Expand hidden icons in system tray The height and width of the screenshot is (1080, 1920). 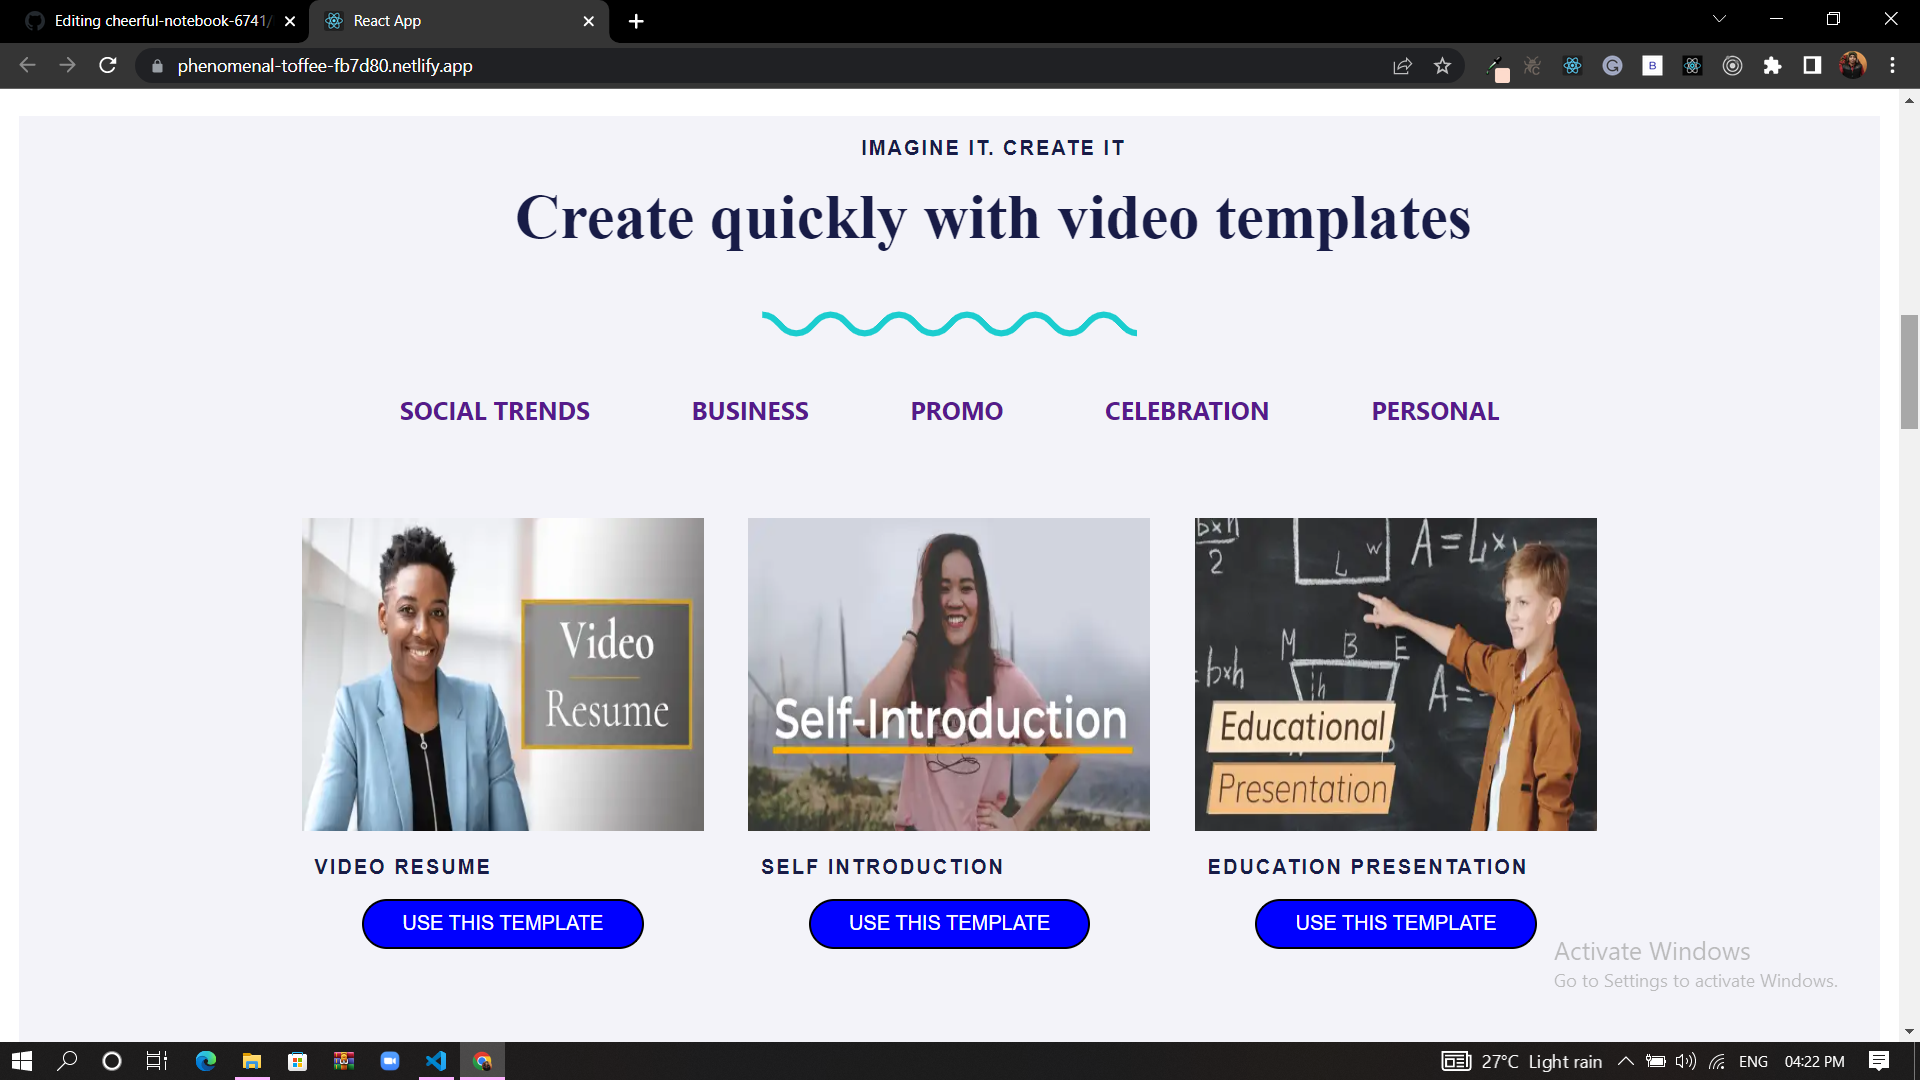(x=1626, y=1061)
